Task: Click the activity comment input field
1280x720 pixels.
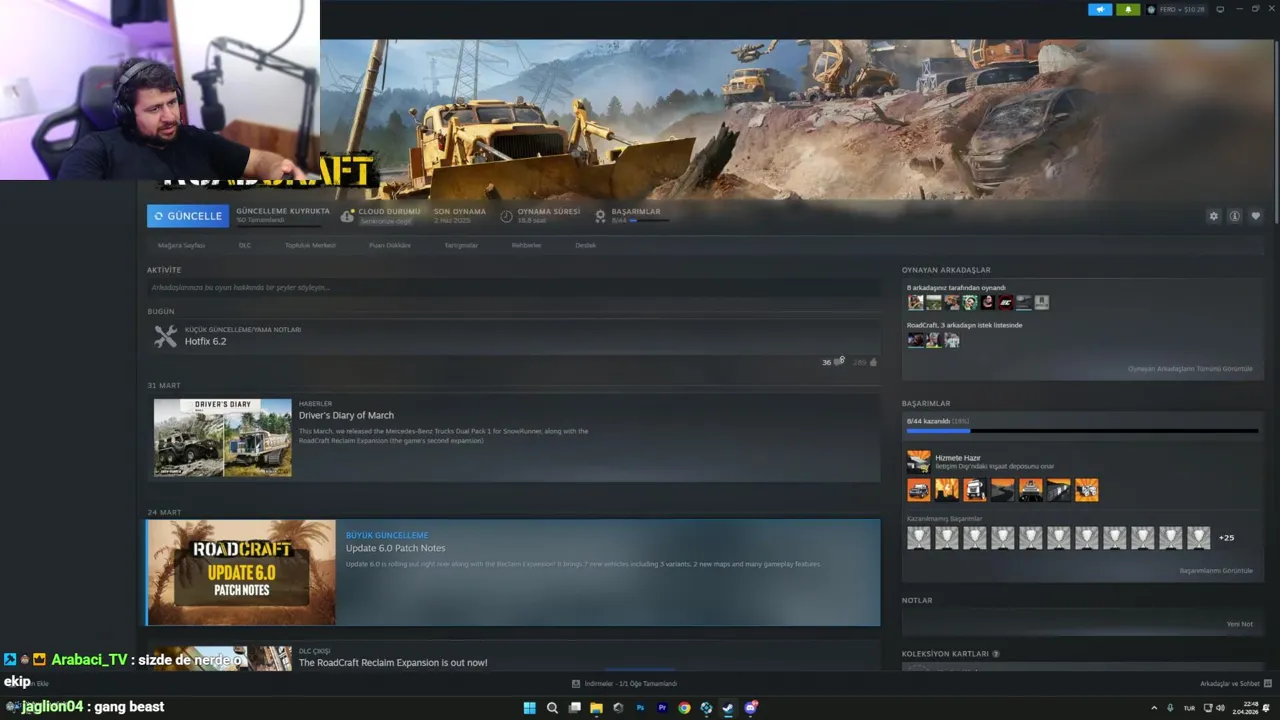Action: 513,288
